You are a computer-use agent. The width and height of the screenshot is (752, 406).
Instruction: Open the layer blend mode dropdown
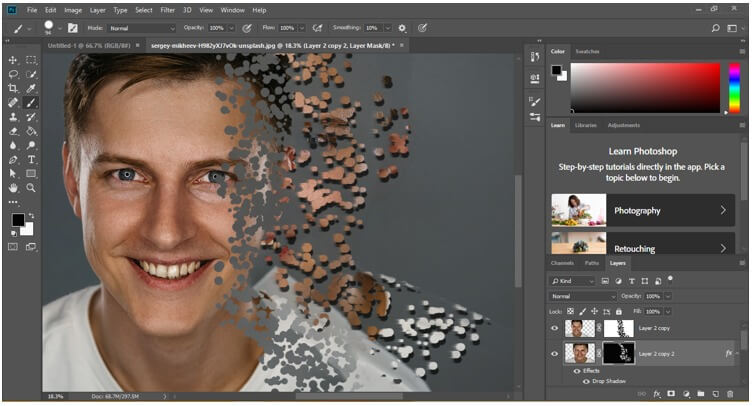click(x=583, y=297)
